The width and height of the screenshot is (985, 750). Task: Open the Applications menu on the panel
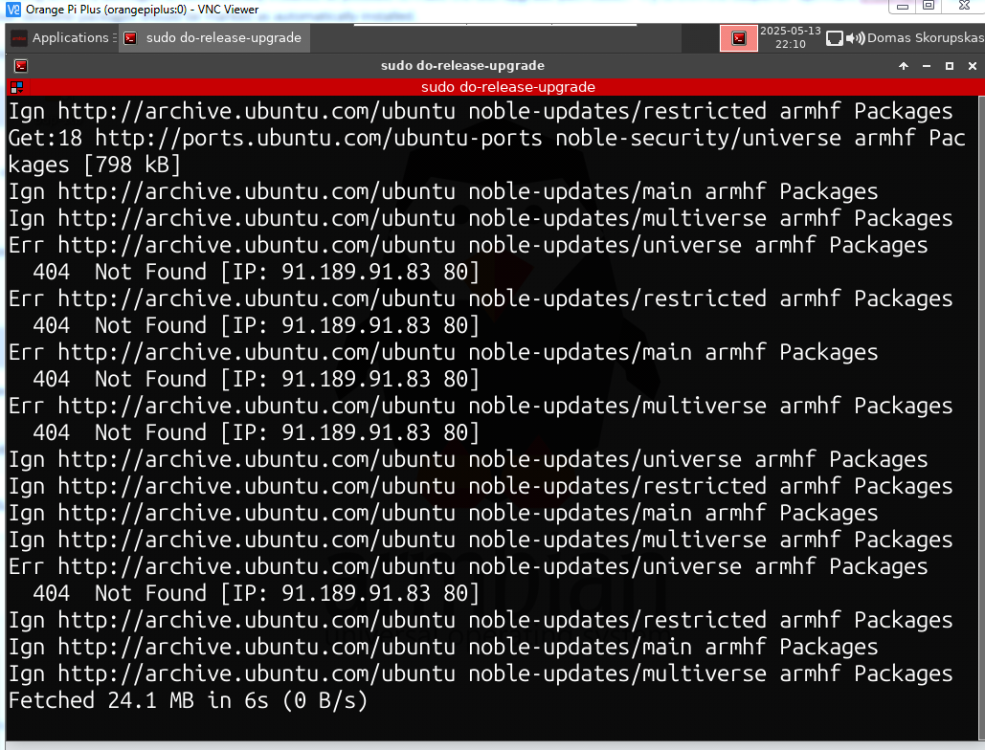tap(70, 38)
